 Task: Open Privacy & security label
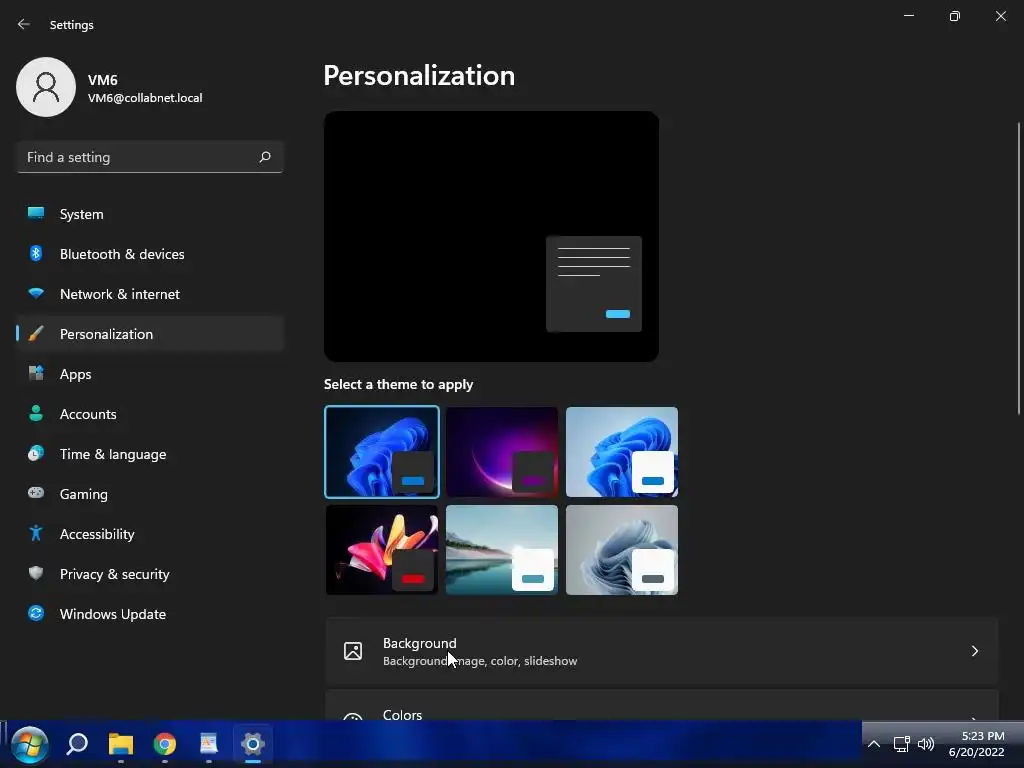pyautogui.click(x=114, y=574)
